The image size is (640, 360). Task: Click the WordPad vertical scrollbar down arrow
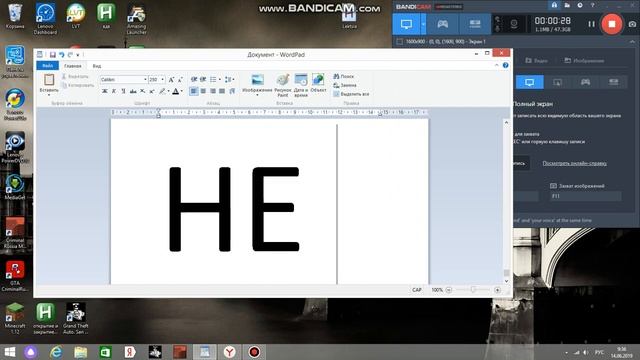[507, 281]
